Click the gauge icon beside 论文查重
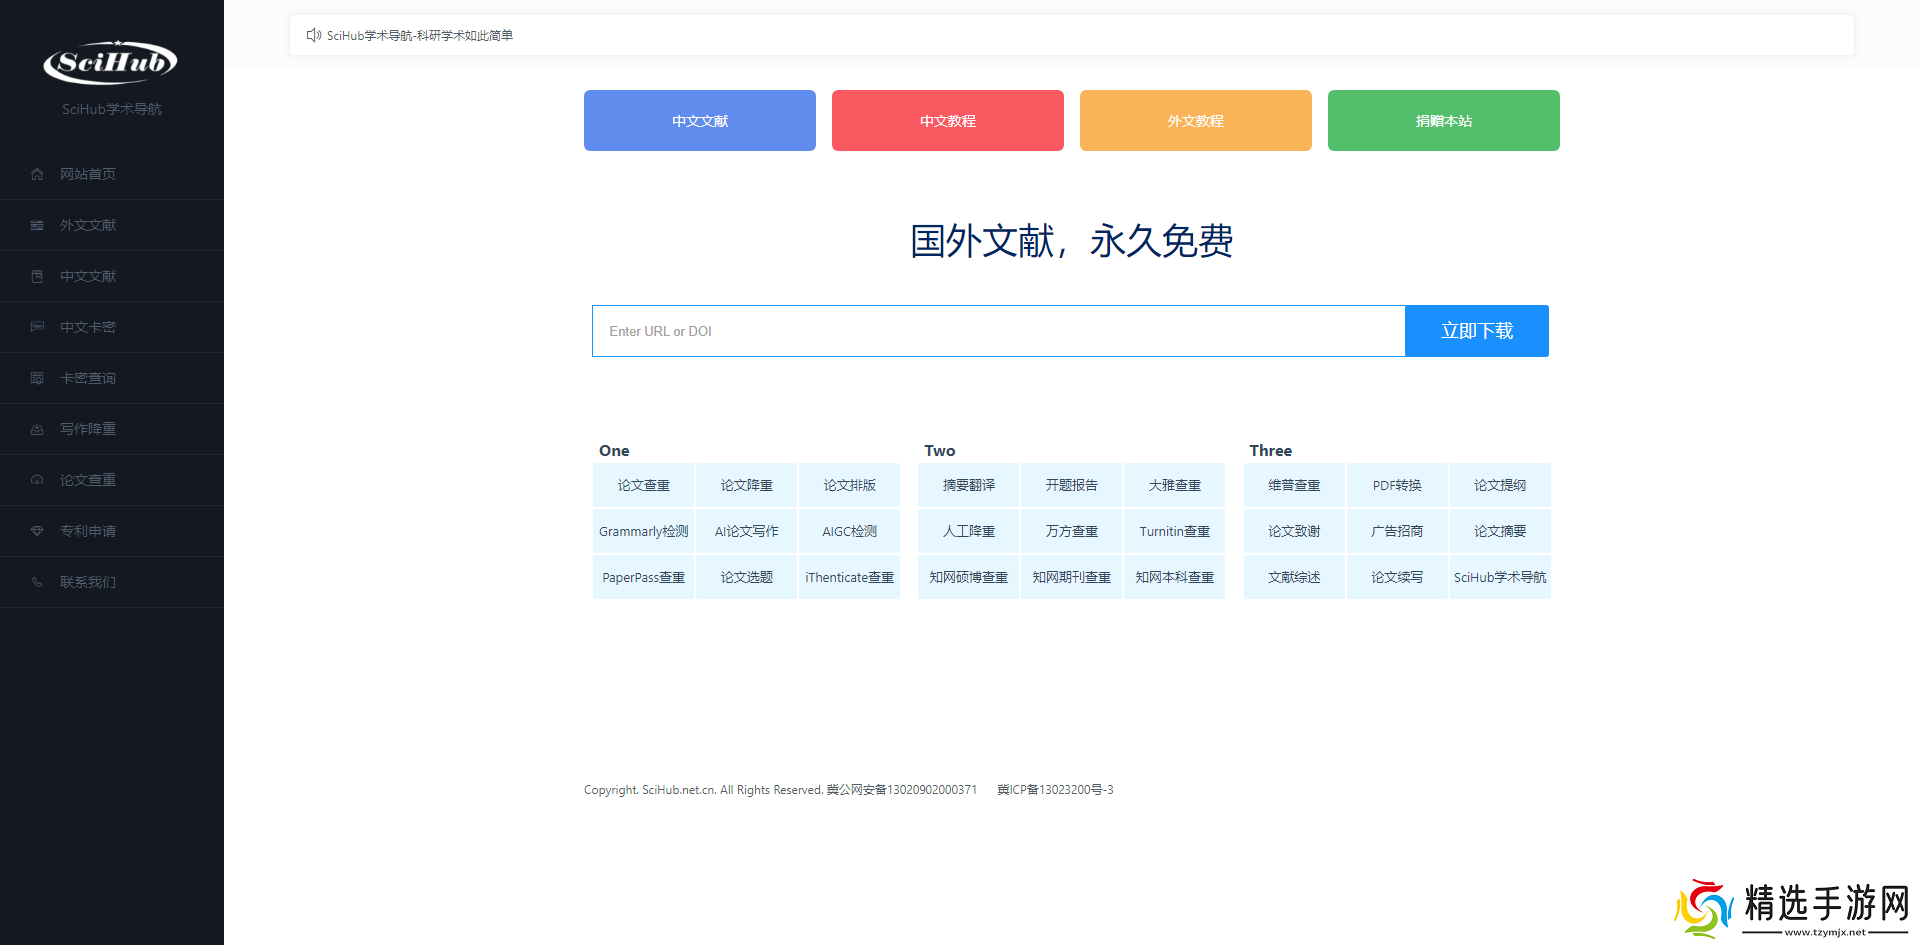This screenshot has width=1920, height=945. (37, 480)
